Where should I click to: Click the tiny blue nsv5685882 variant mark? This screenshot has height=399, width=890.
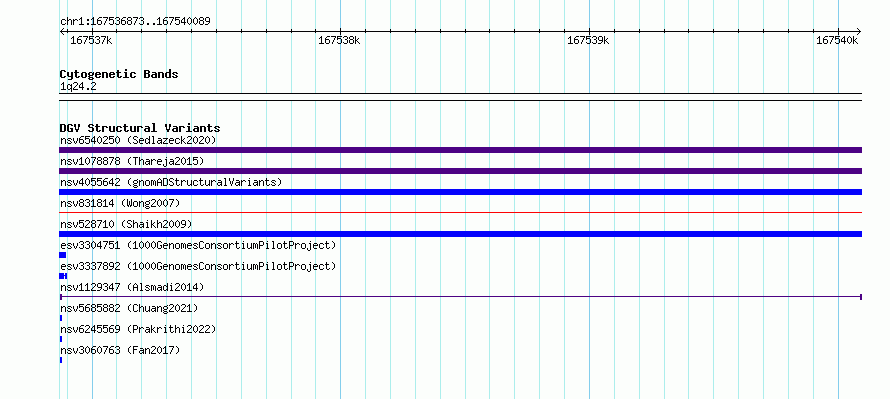tap(61, 318)
